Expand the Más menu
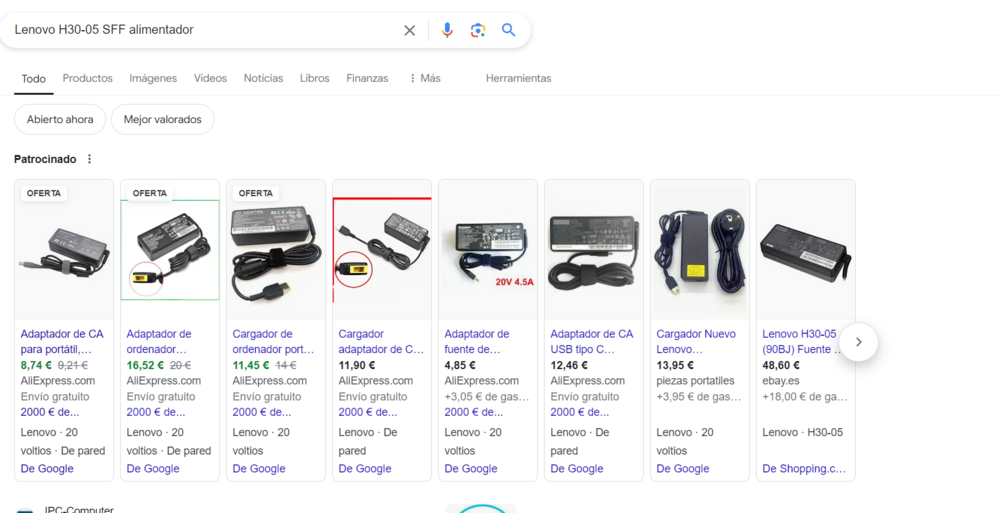 pyautogui.click(x=425, y=78)
